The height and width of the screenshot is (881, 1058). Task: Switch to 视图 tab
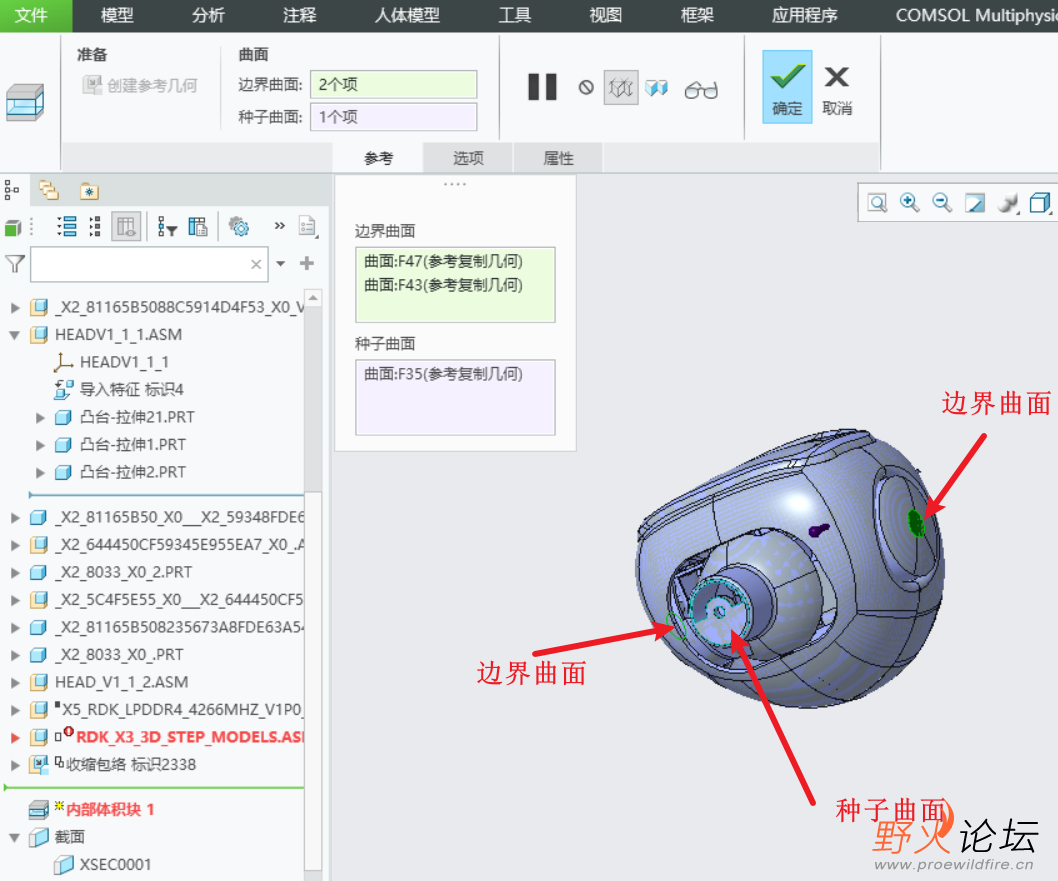pos(605,15)
